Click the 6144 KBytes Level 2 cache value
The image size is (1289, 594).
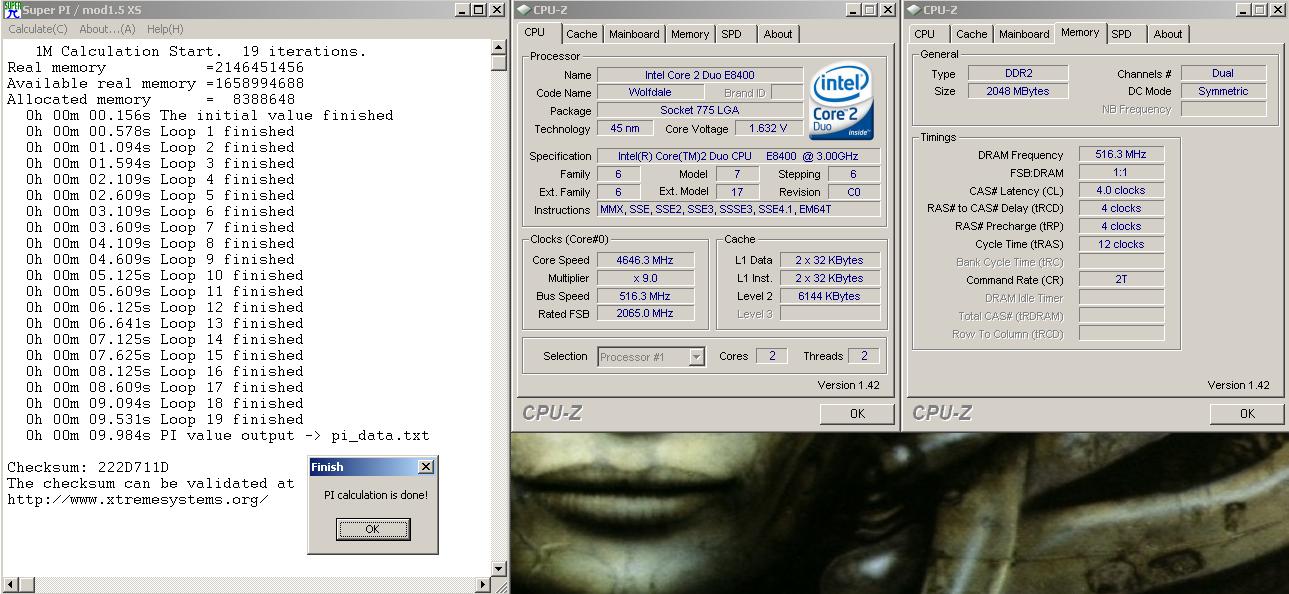click(830, 296)
